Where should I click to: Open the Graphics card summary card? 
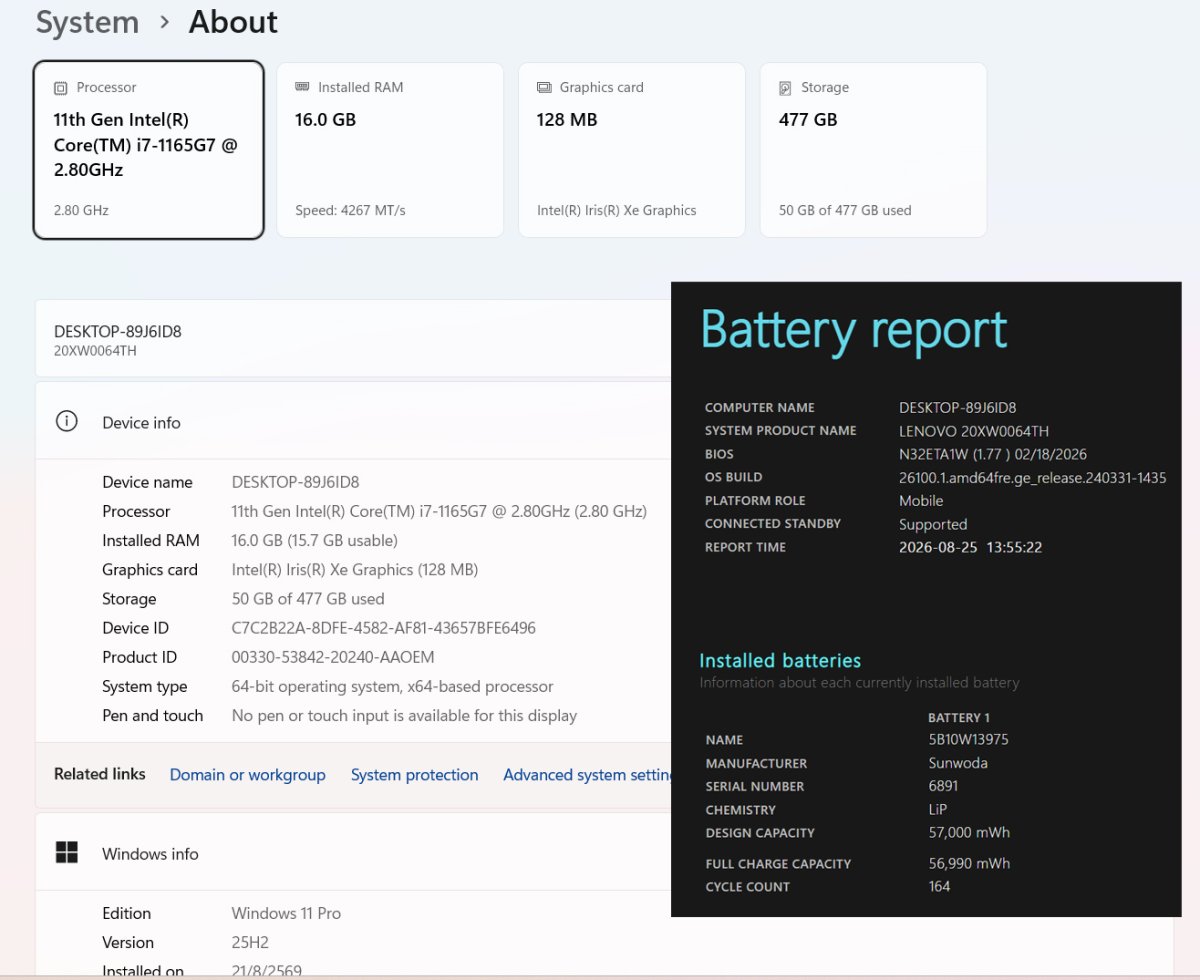[632, 150]
